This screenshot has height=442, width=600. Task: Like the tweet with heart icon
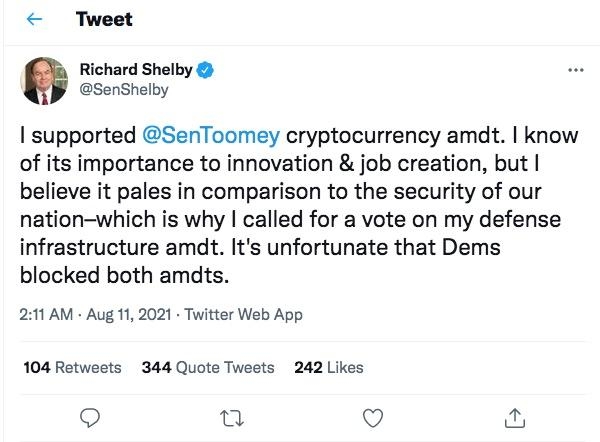point(372,416)
